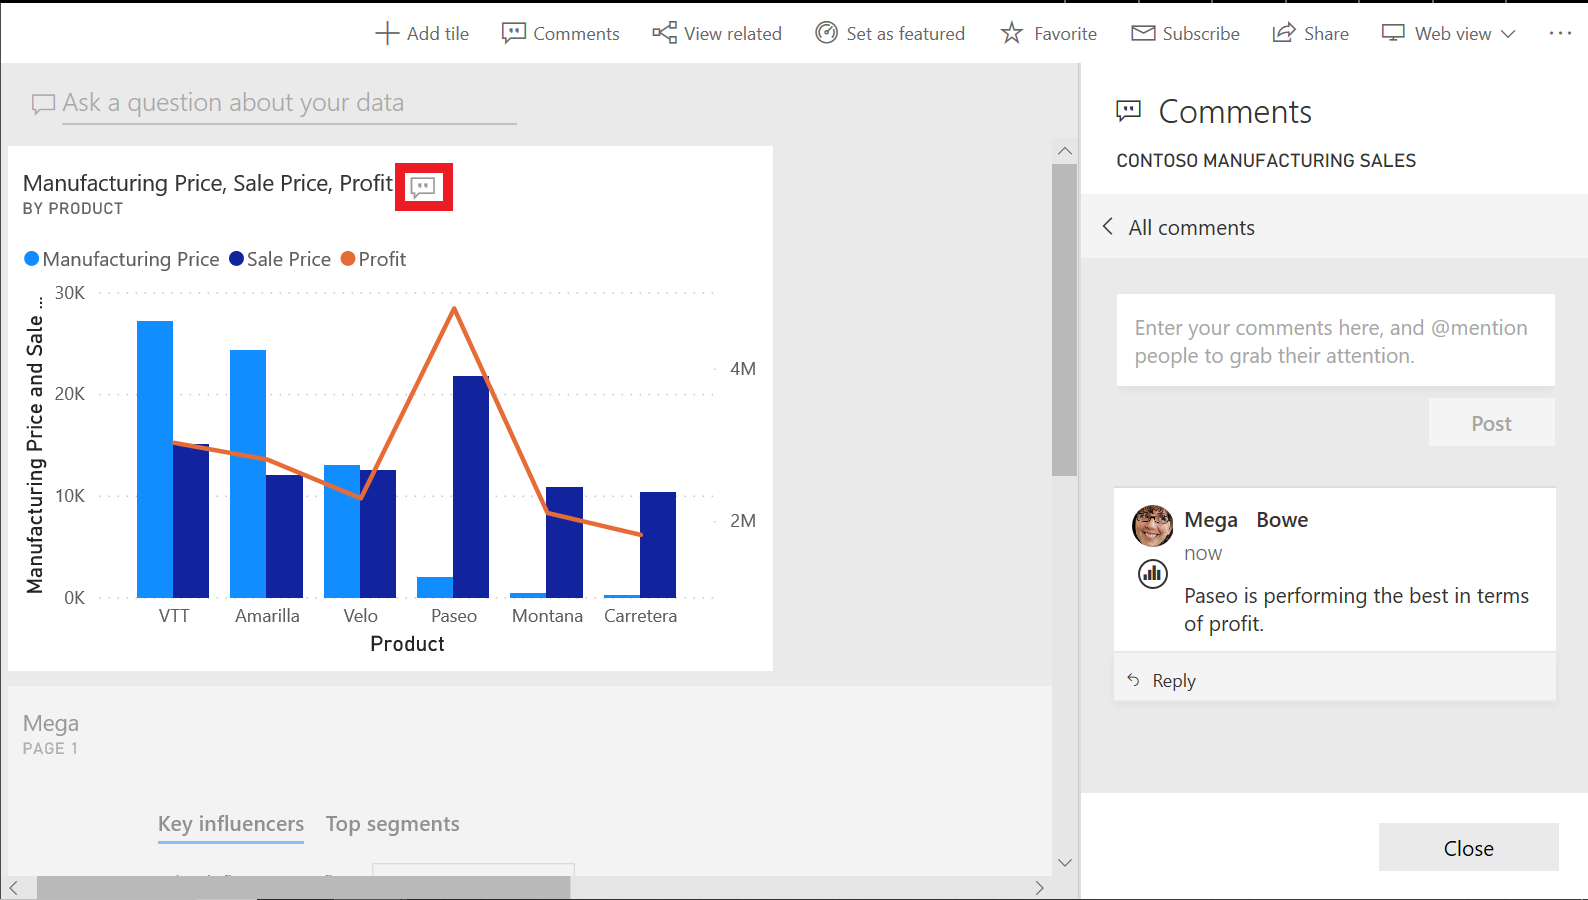Click the horizontal scrollbar right arrow
This screenshot has width=1588, height=900.
click(1039, 888)
